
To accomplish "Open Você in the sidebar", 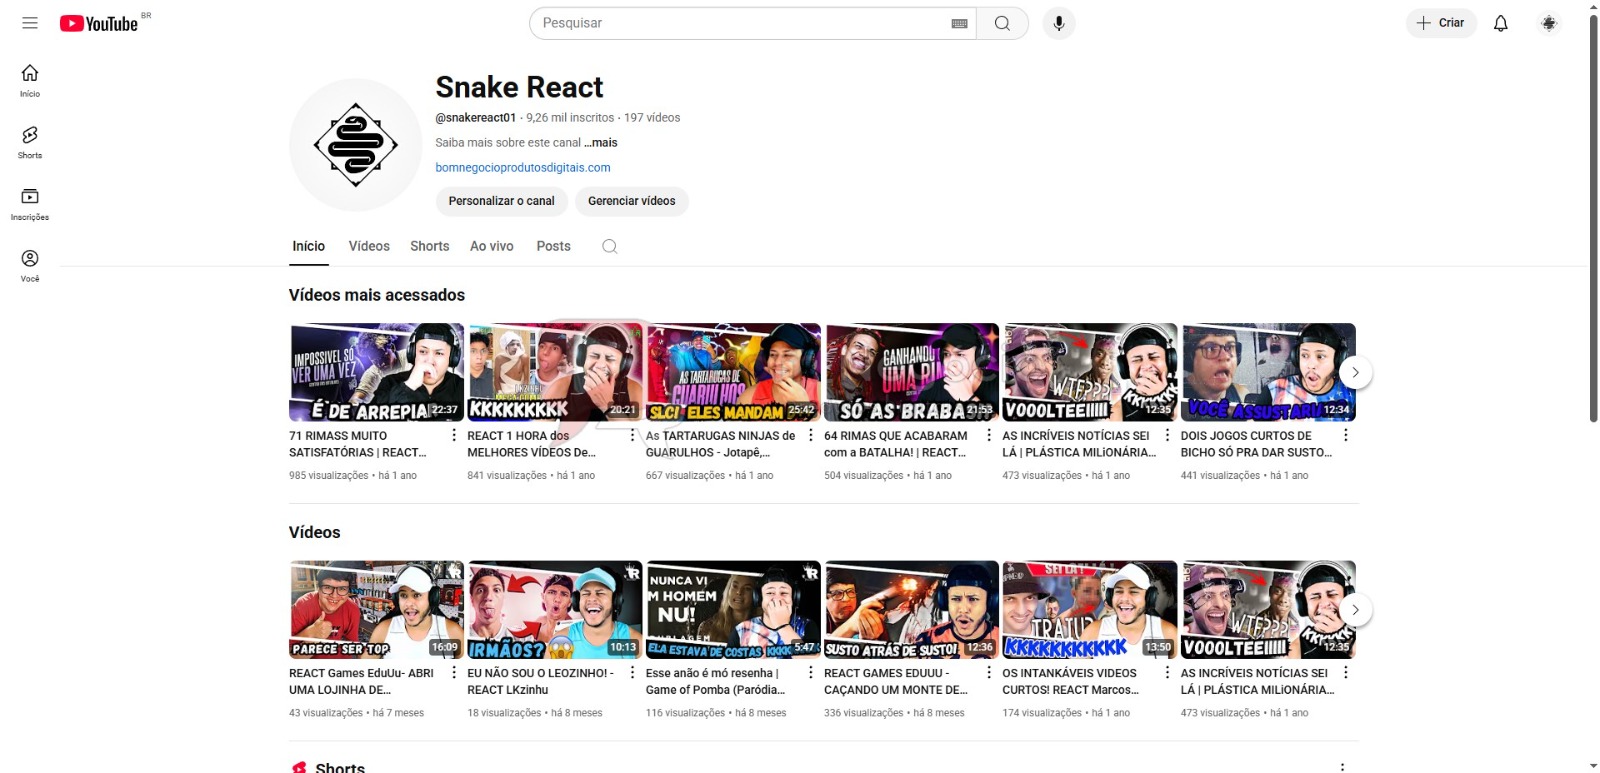I will (x=30, y=266).
